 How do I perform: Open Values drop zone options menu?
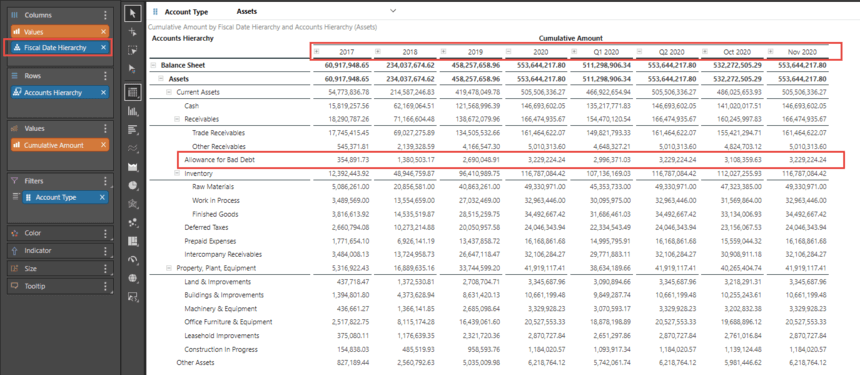click(x=106, y=128)
